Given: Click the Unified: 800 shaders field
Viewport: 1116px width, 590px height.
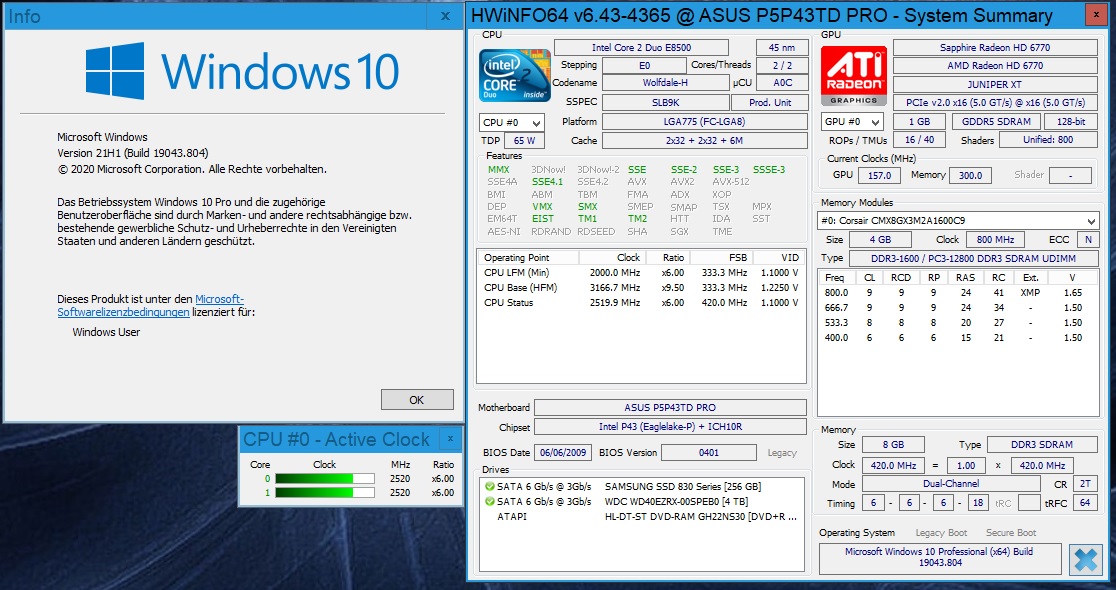Looking at the screenshot, I should coord(1048,140).
